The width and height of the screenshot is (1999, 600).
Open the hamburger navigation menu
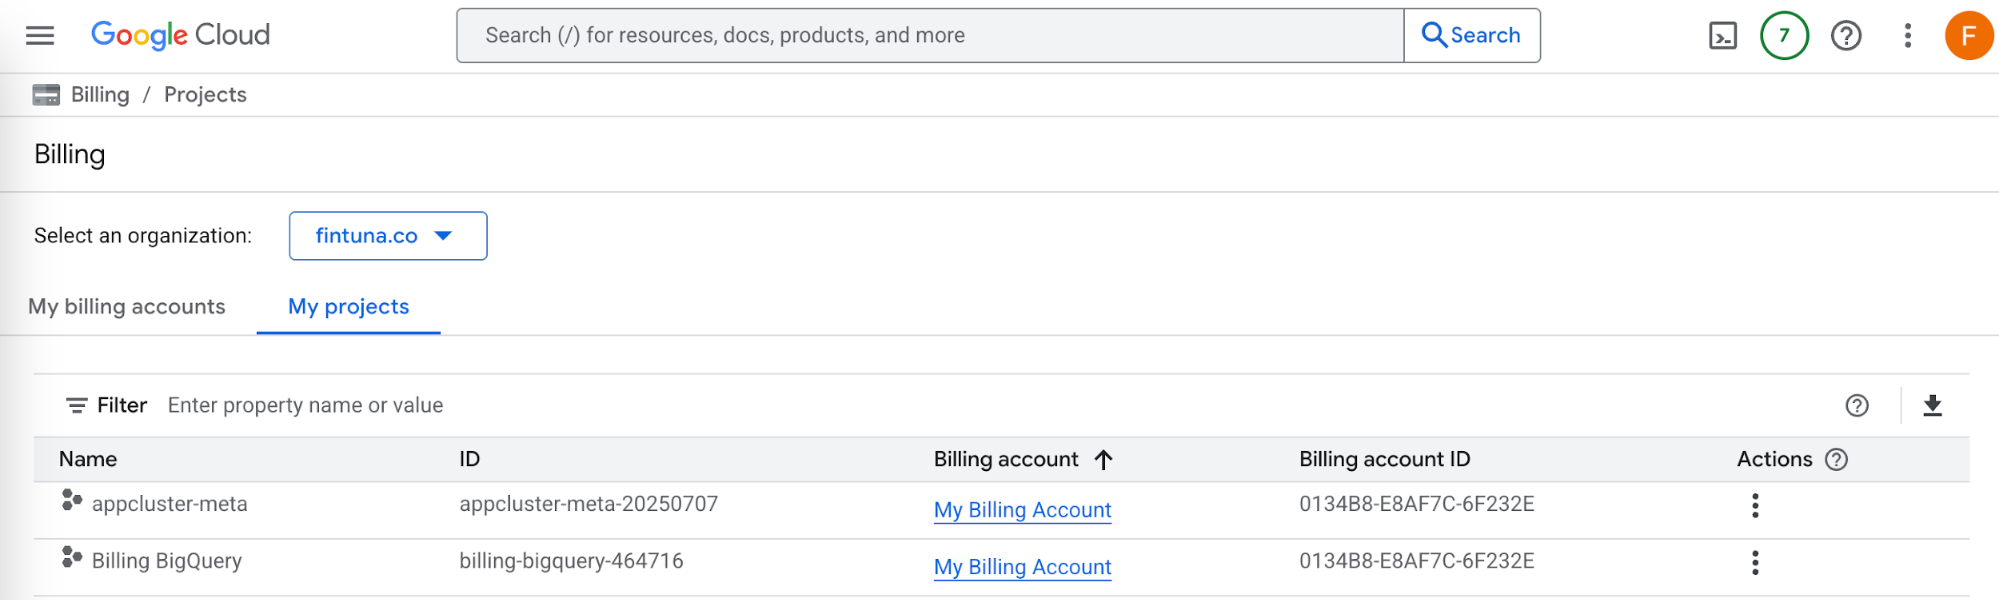tap(40, 36)
